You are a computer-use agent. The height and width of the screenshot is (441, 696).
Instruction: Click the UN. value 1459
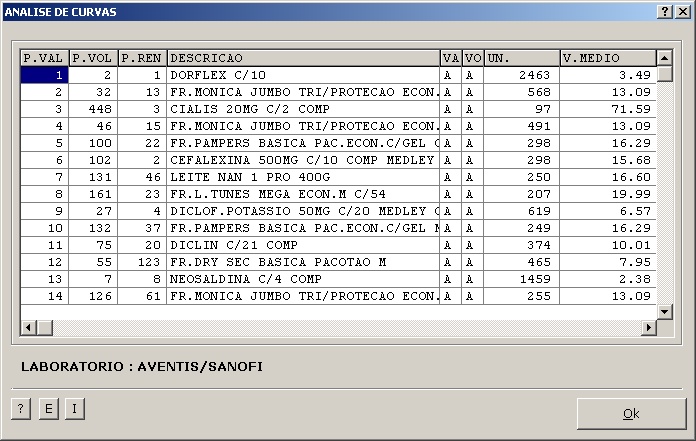pos(534,279)
